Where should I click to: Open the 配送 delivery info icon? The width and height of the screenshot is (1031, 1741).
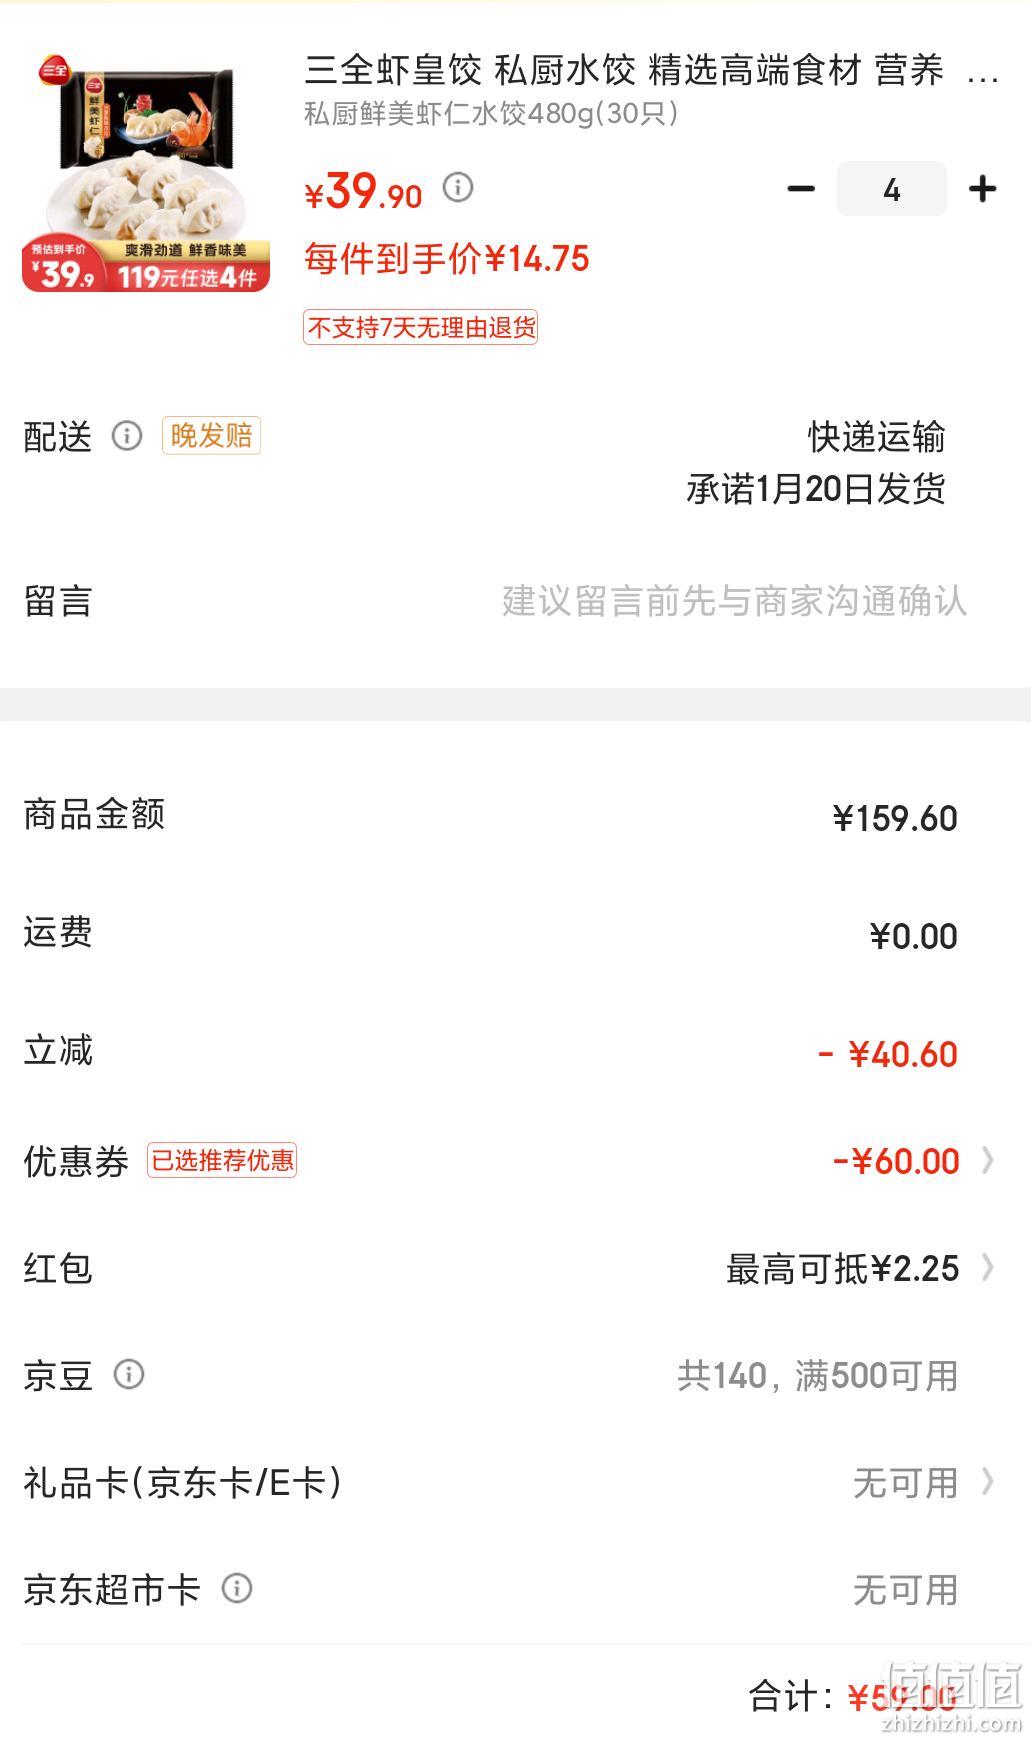click(x=127, y=436)
